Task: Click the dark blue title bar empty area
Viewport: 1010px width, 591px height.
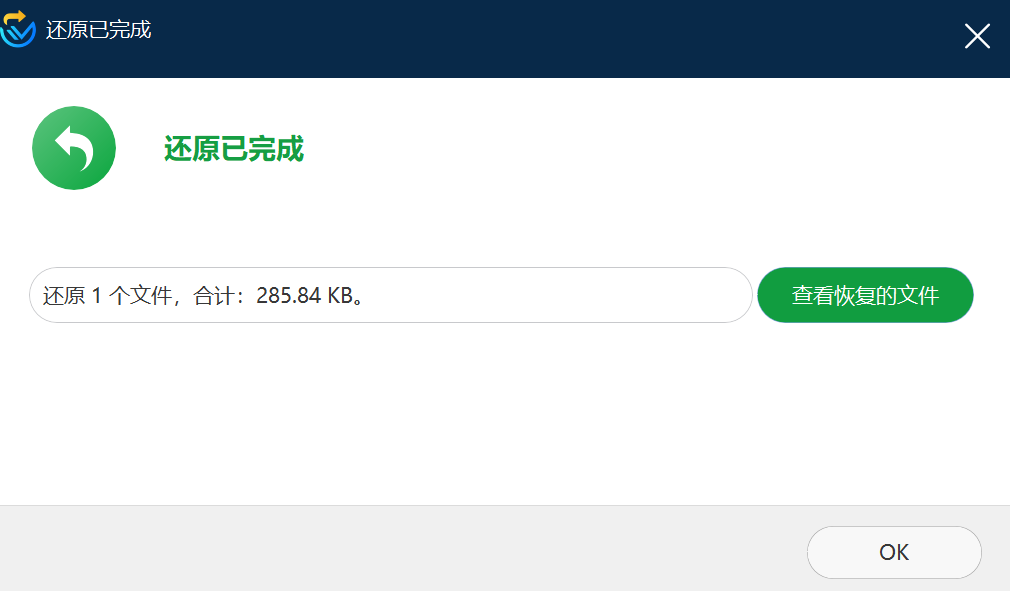Action: tap(554, 39)
